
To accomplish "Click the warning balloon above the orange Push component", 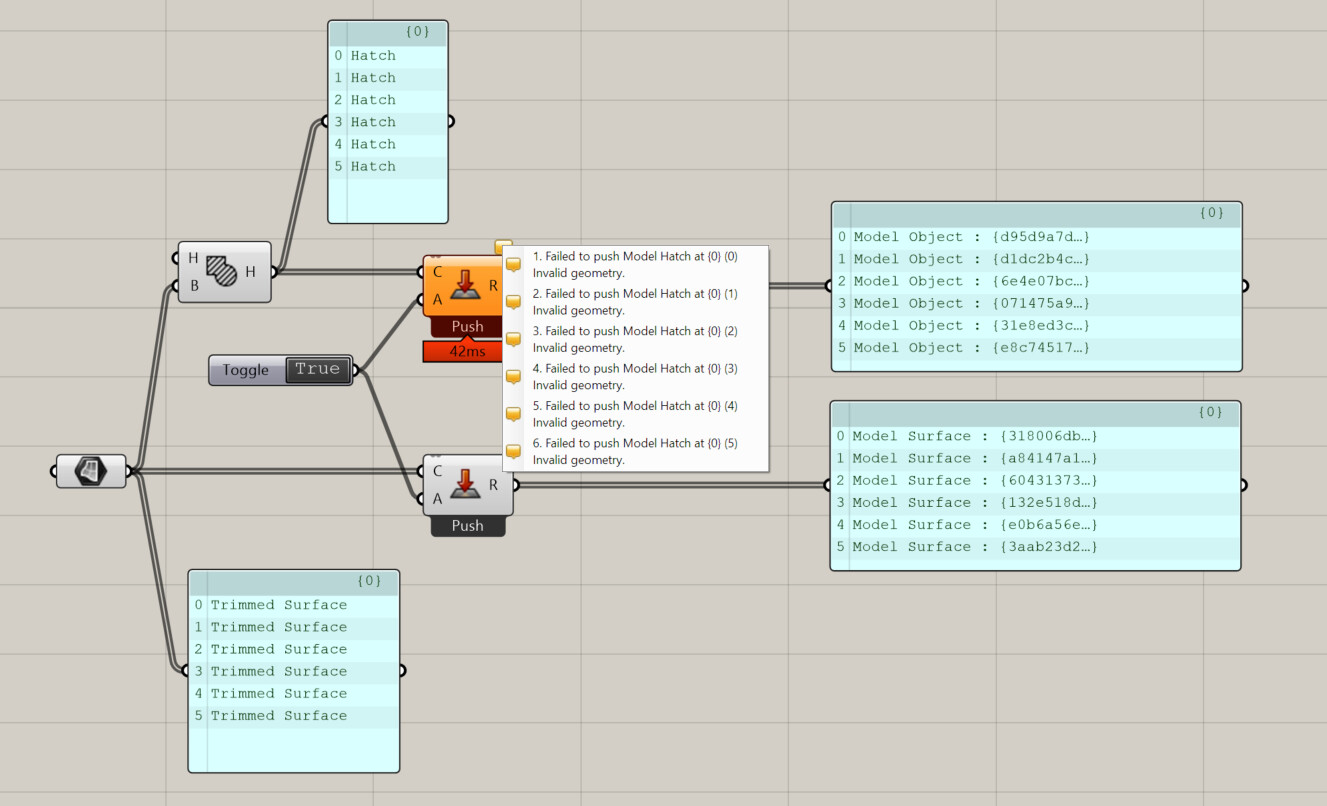I will coord(503,246).
